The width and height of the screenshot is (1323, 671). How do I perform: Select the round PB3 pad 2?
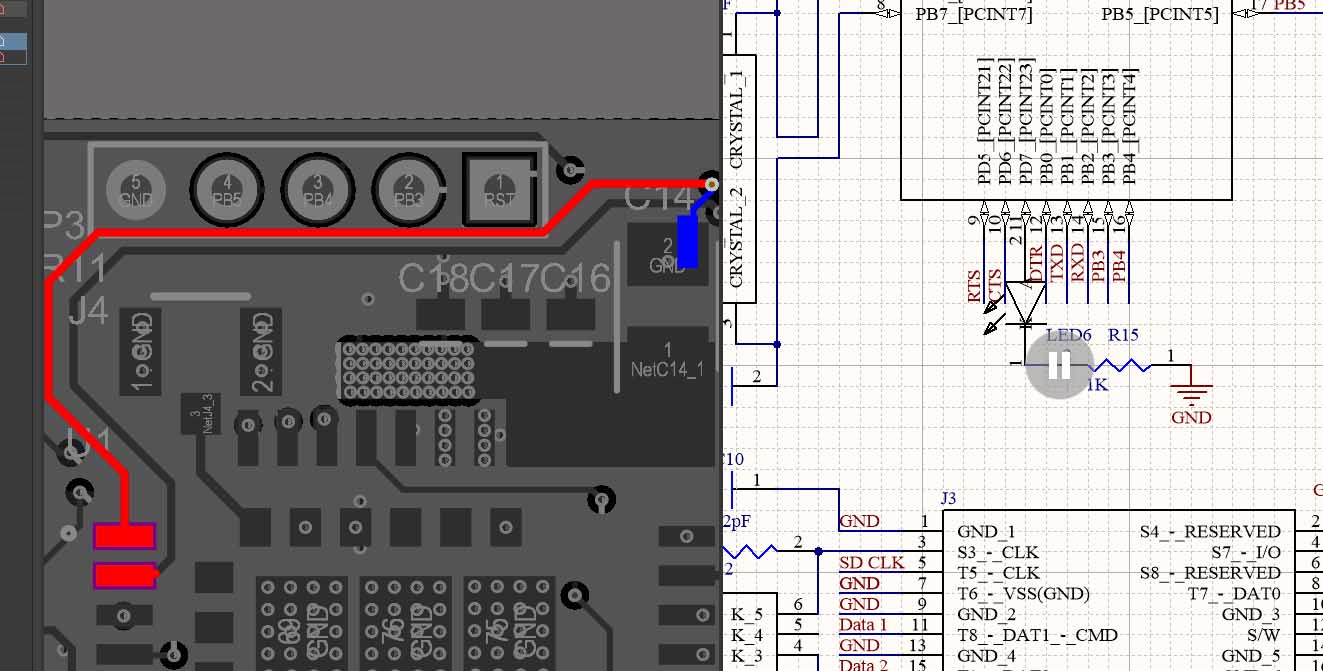coord(408,188)
